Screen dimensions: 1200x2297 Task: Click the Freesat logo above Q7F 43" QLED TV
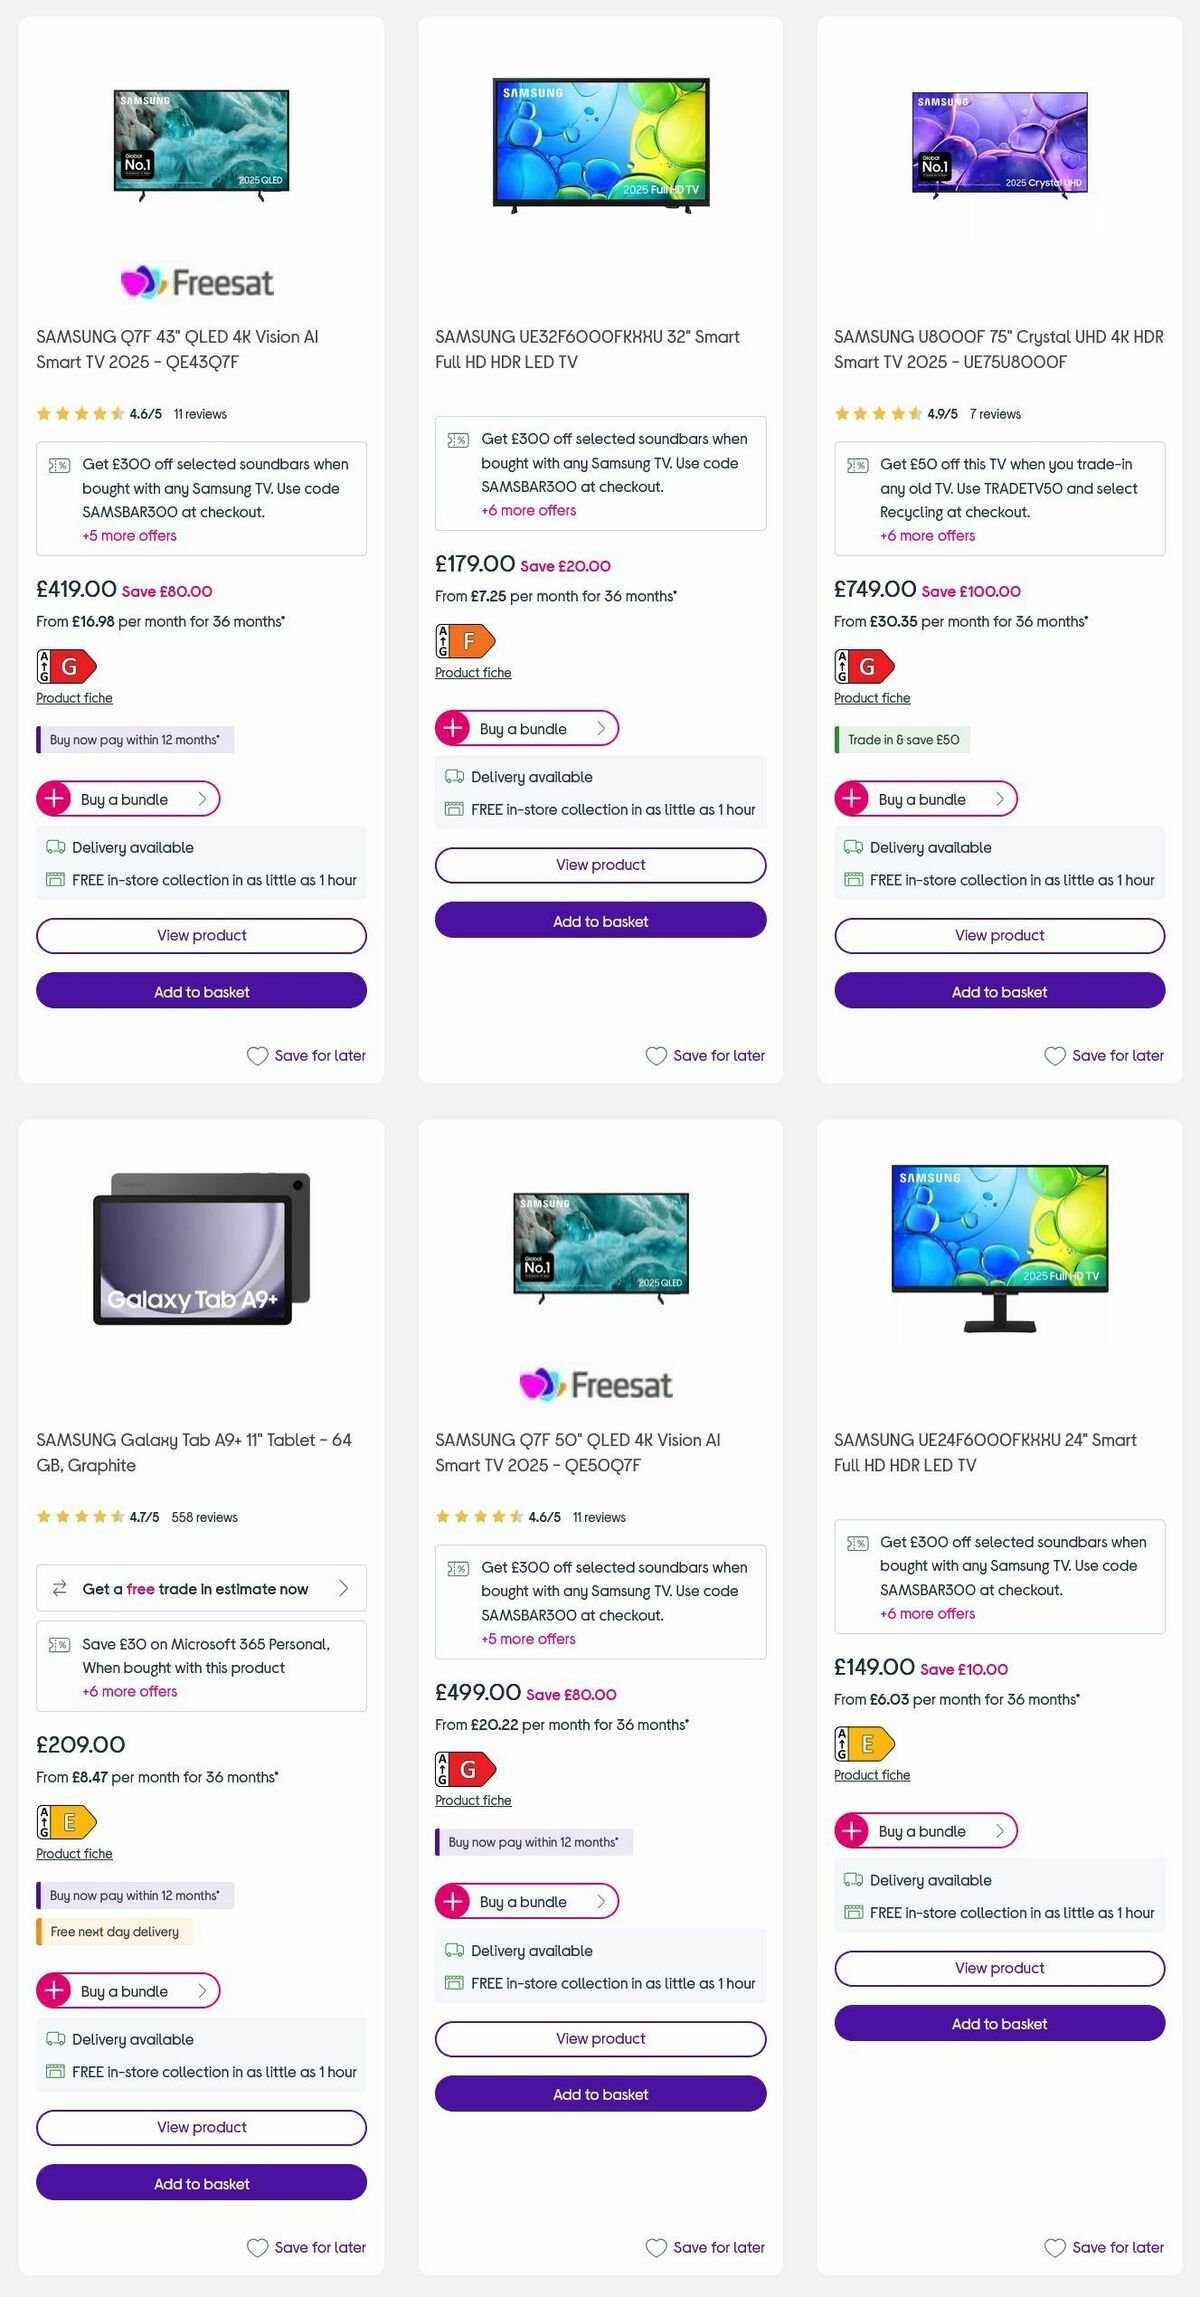coord(200,281)
